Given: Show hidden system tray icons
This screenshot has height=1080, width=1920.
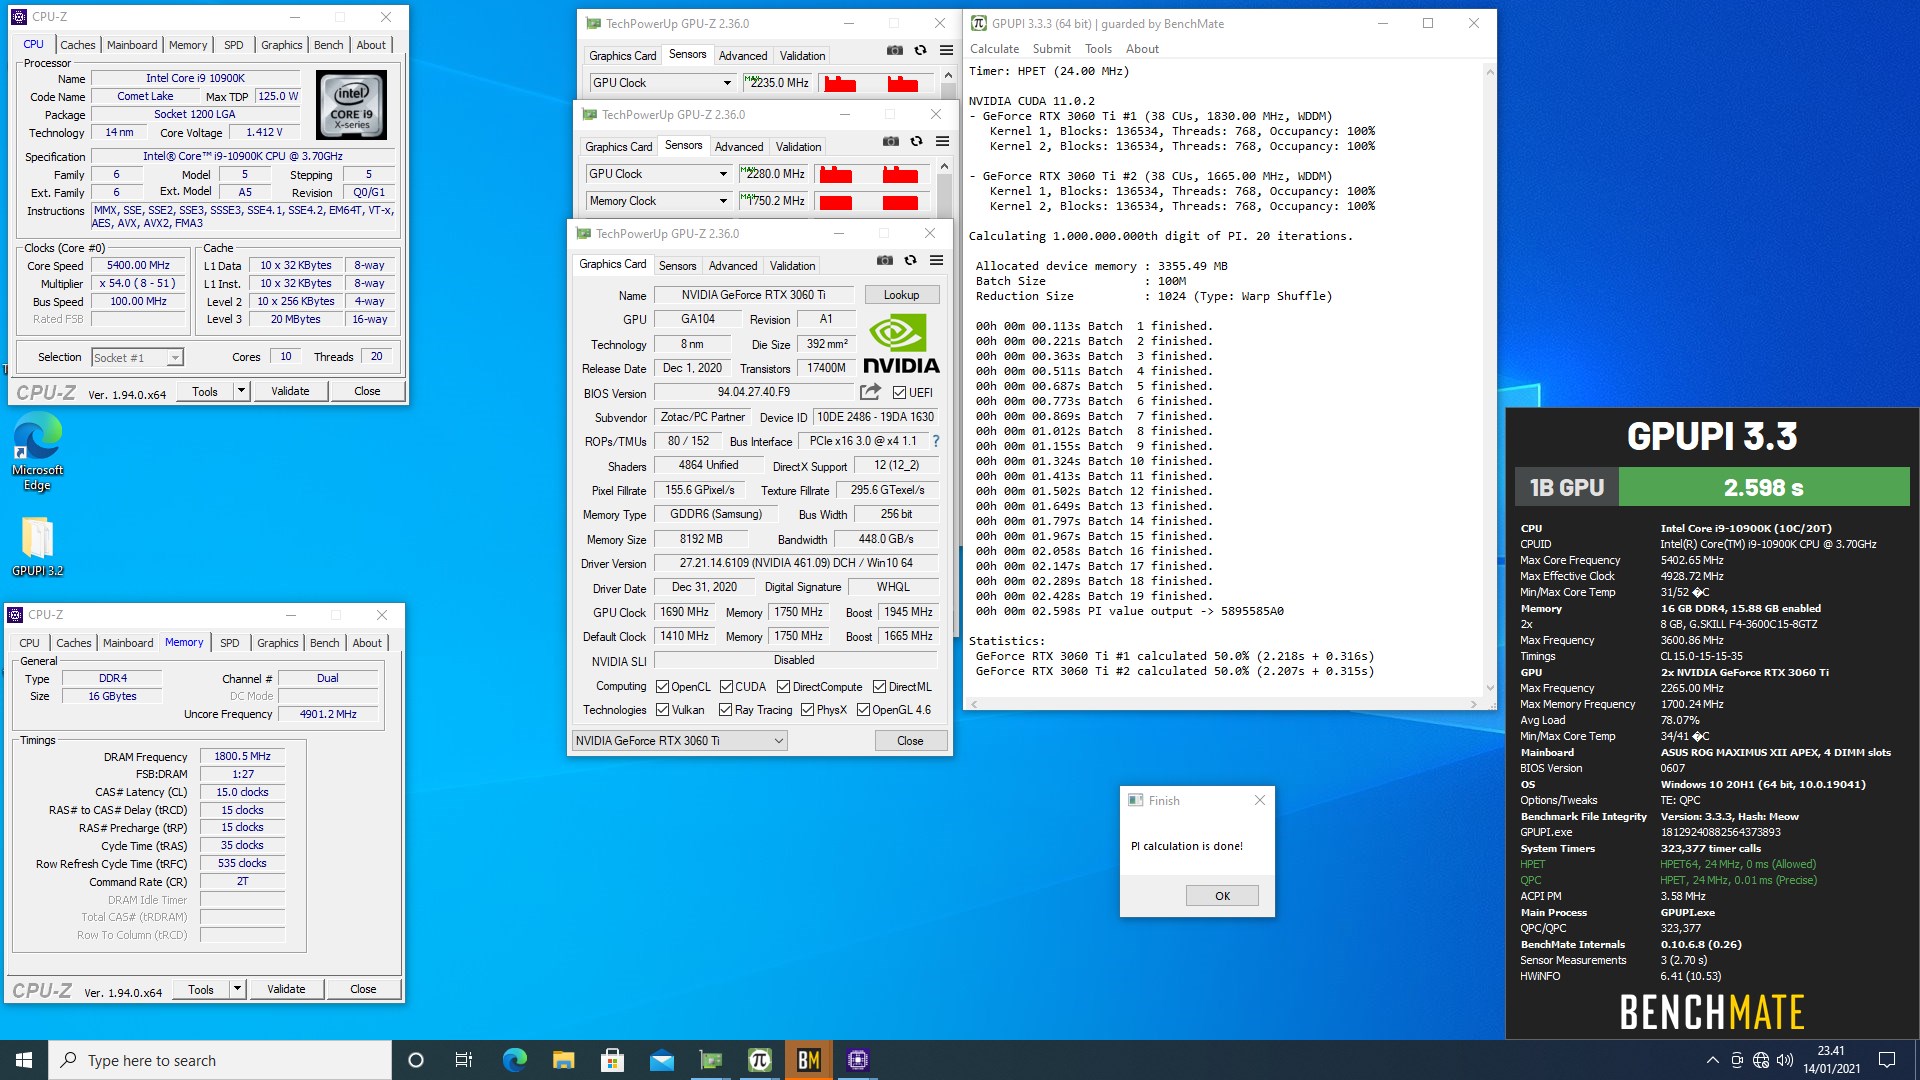Looking at the screenshot, I should click(1713, 1060).
